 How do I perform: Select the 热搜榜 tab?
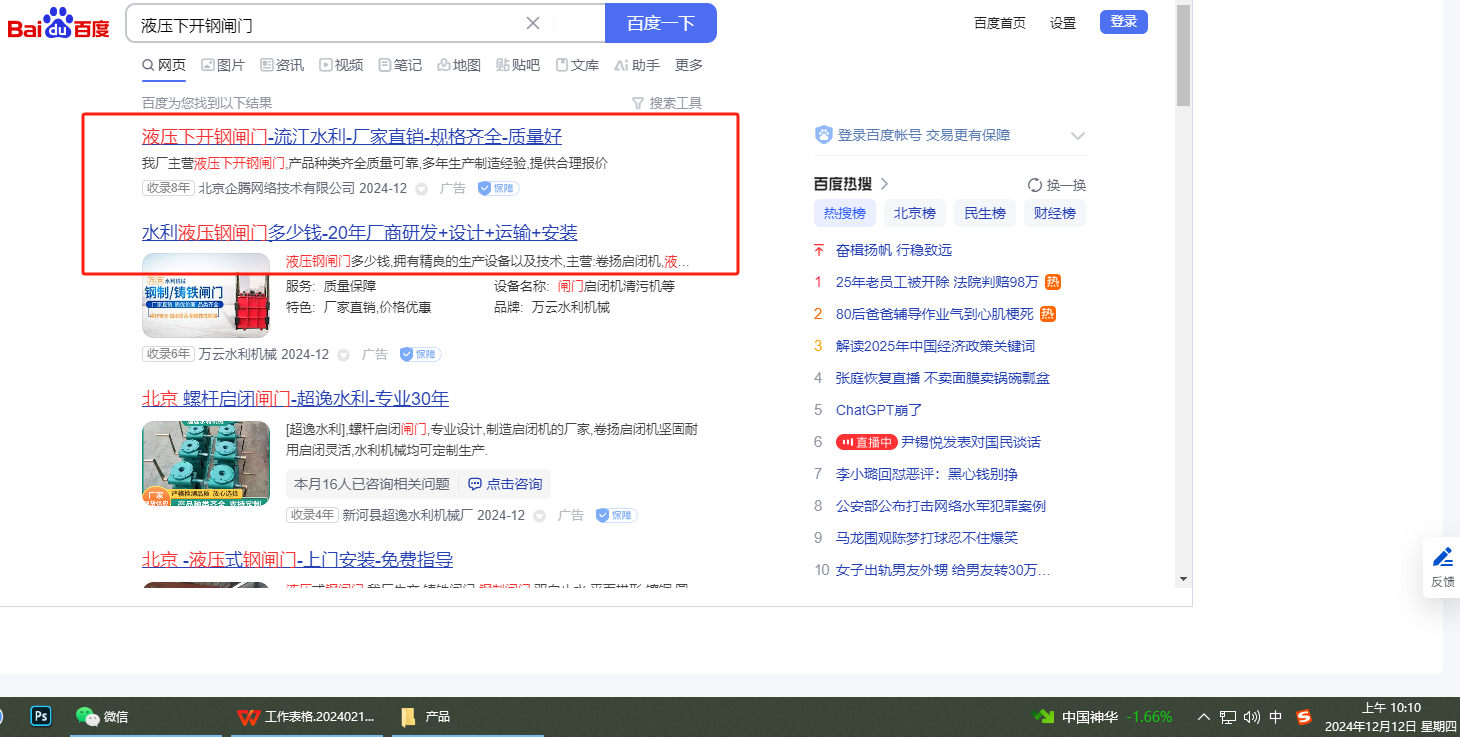pos(845,213)
